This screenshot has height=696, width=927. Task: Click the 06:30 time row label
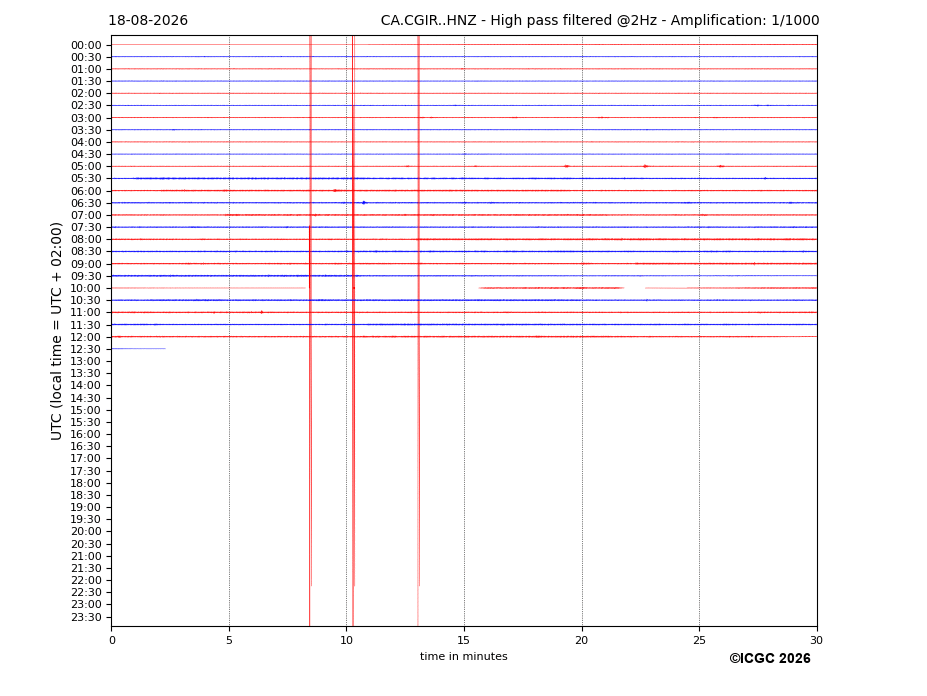[86, 203]
